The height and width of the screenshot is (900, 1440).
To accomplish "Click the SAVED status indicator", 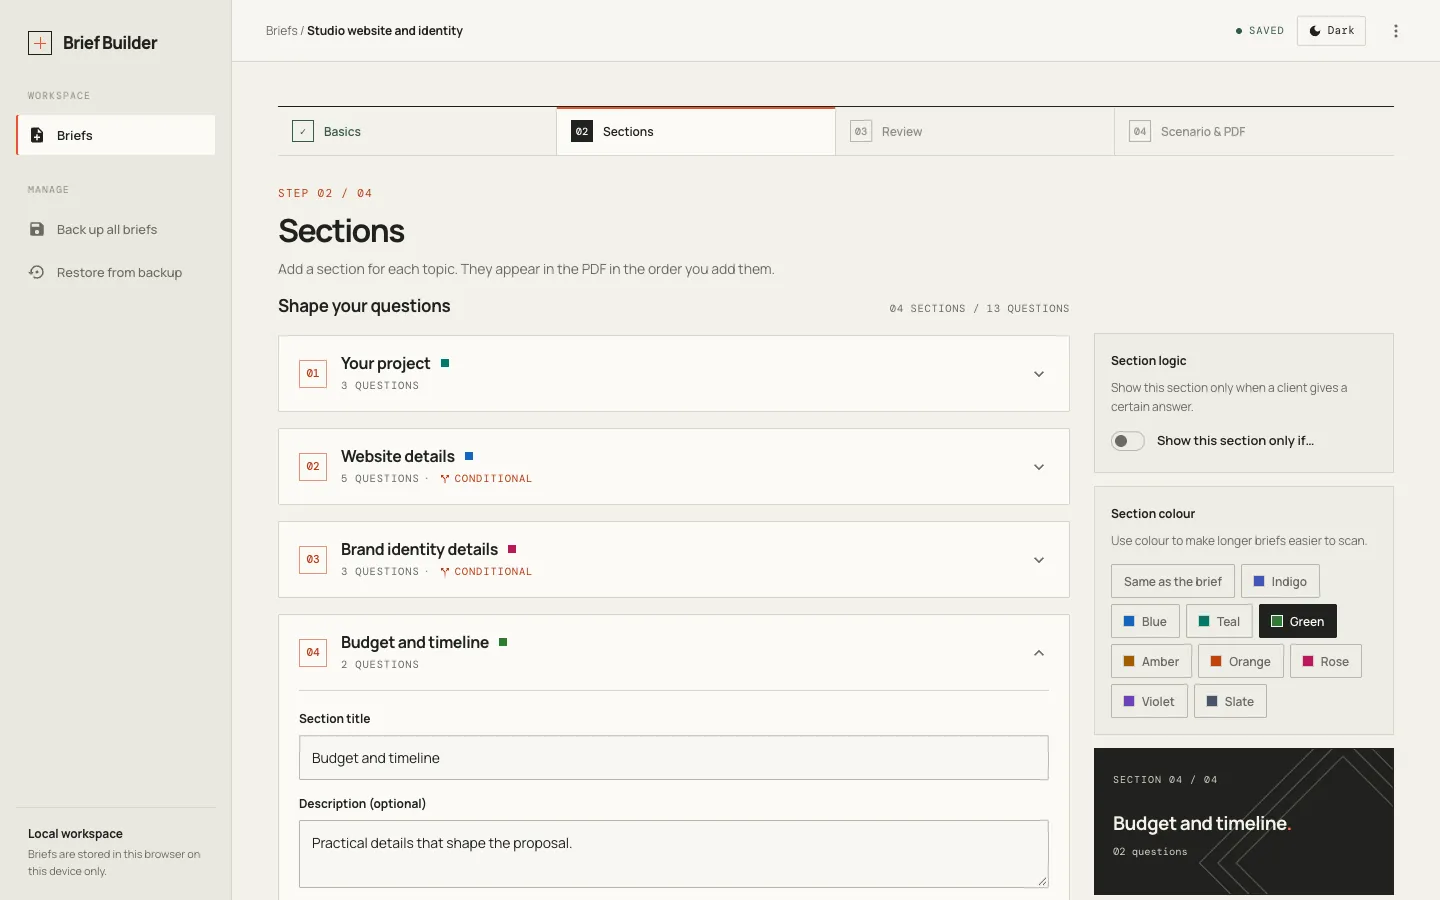I will [1260, 31].
